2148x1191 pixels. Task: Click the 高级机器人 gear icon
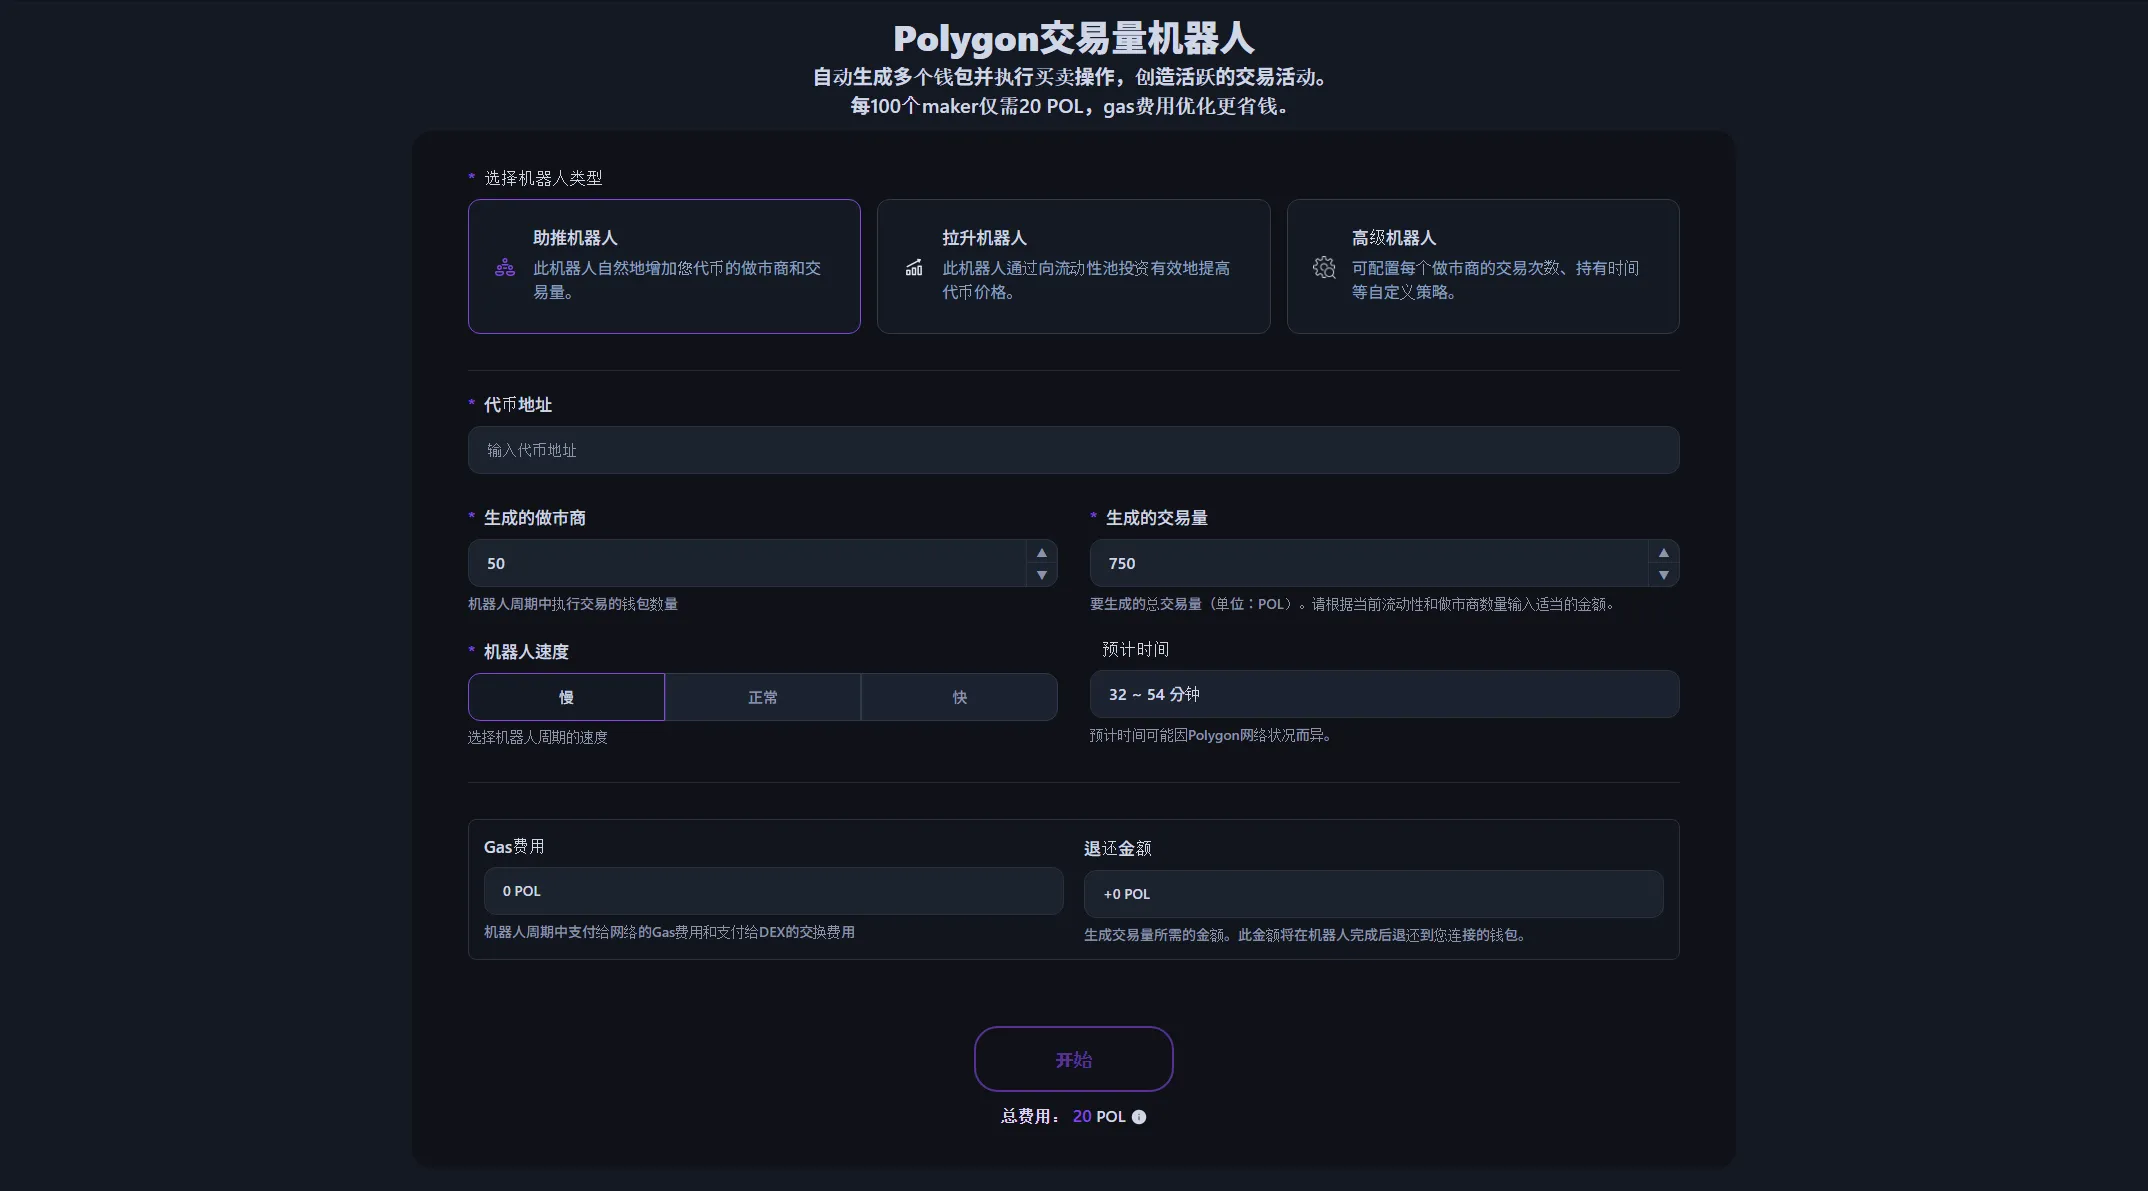click(1324, 267)
